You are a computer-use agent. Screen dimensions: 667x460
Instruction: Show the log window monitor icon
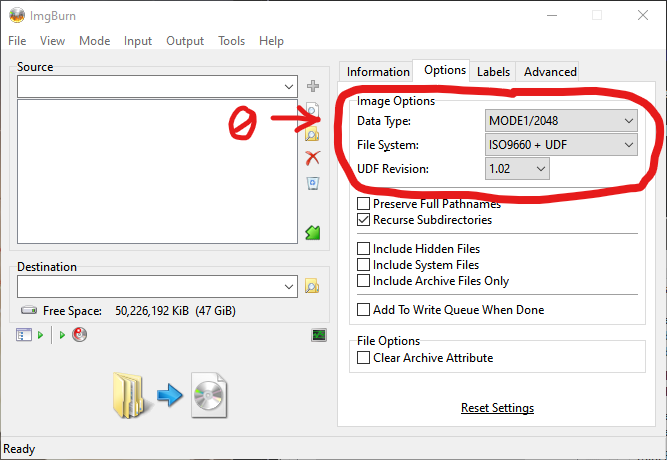tap(319, 335)
